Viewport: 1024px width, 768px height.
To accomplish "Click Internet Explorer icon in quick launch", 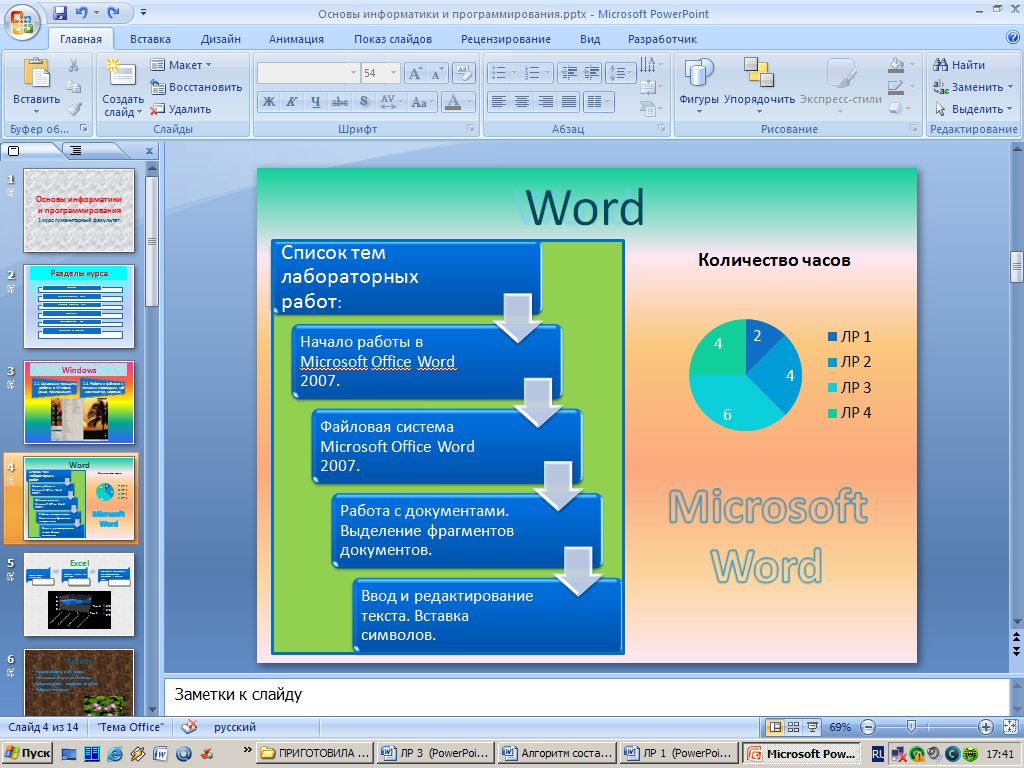I will [114, 754].
